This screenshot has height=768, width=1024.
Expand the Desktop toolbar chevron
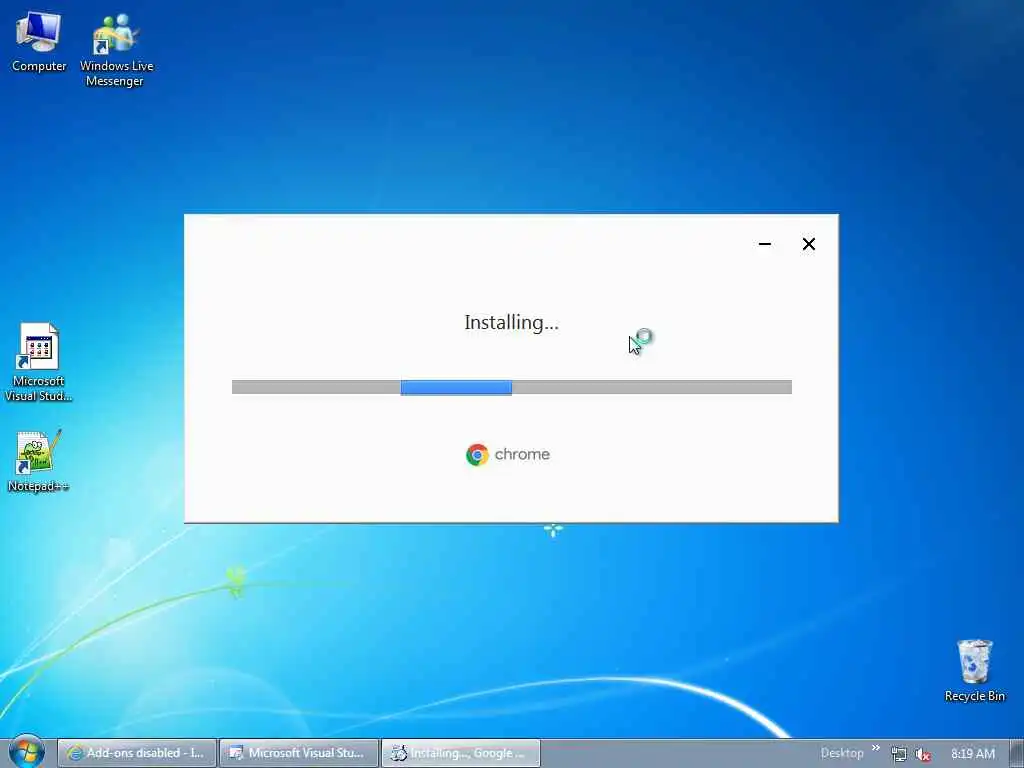click(876, 748)
